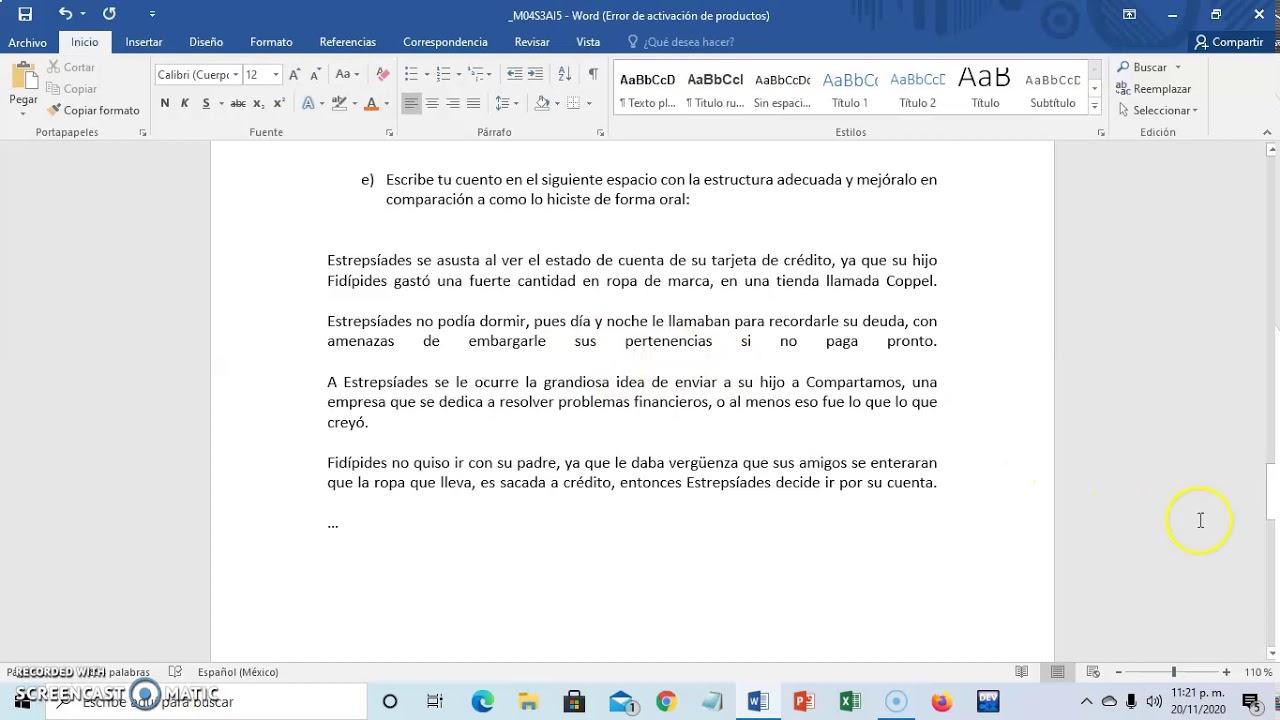Screen dimensions: 1280x720
Task: Apply the Subtítulo style
Action: (1052, 88)
